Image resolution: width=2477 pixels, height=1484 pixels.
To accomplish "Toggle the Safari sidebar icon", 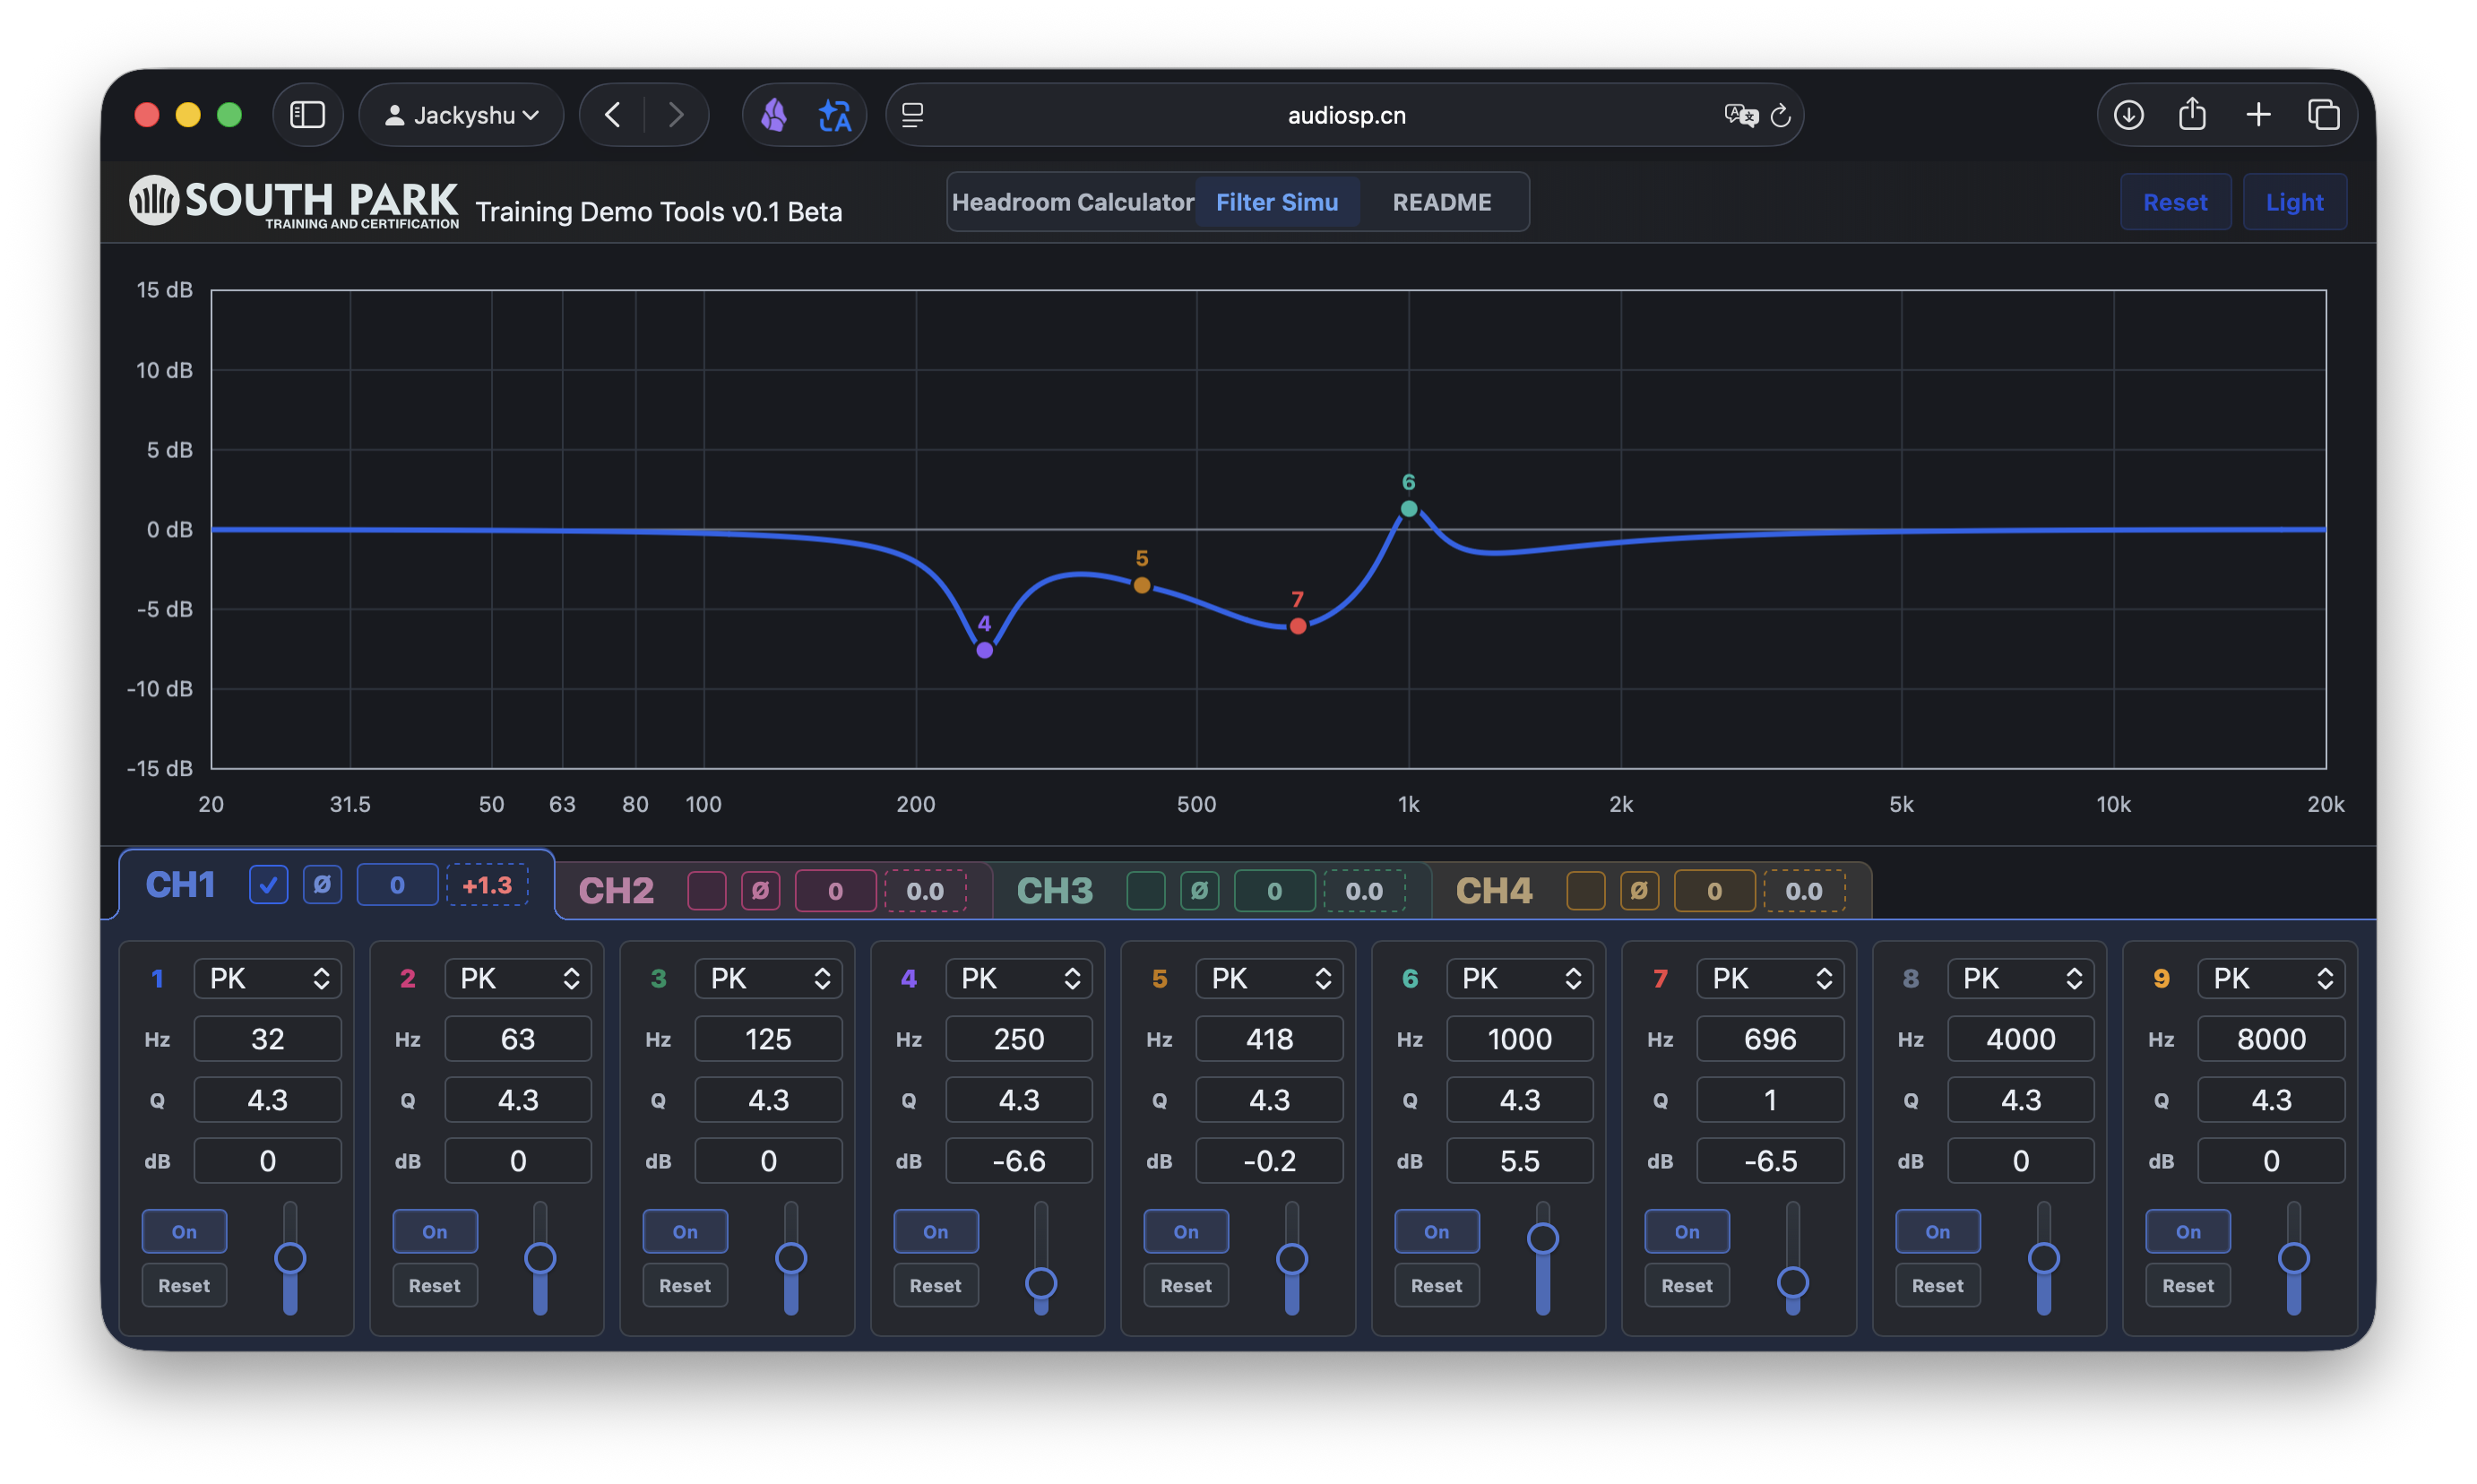I will [307, 115].
